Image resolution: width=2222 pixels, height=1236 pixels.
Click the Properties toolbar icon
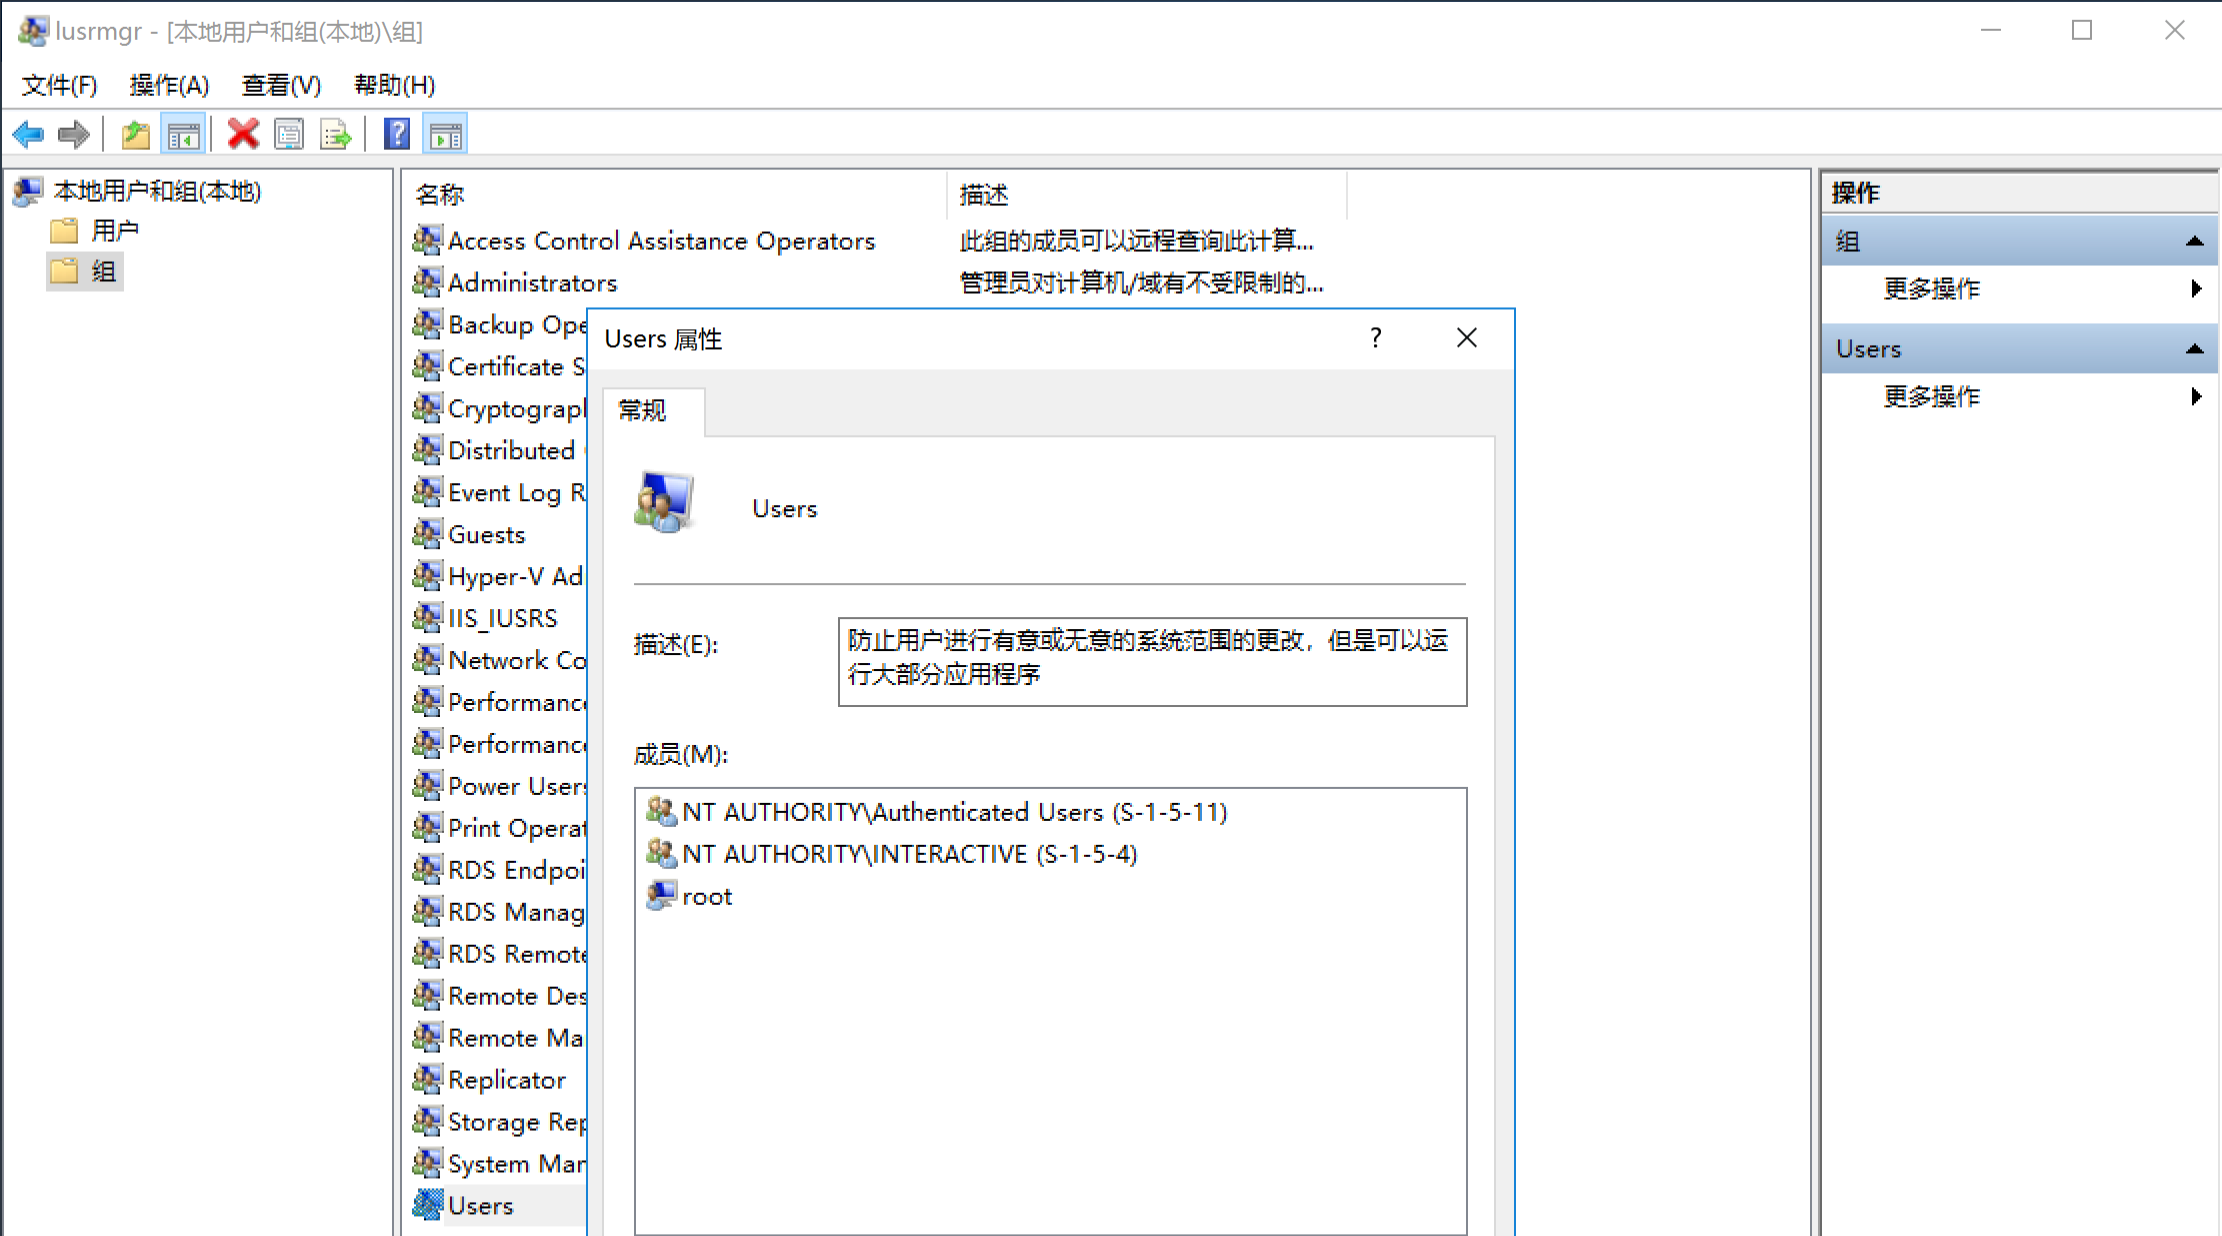289,134
